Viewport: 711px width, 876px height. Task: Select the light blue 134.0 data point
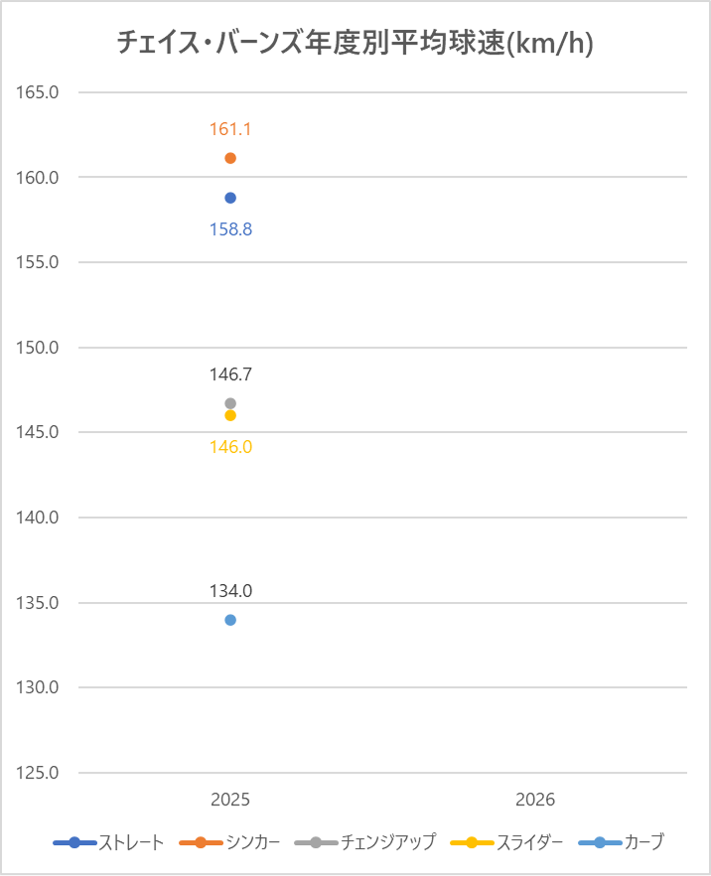230,620
